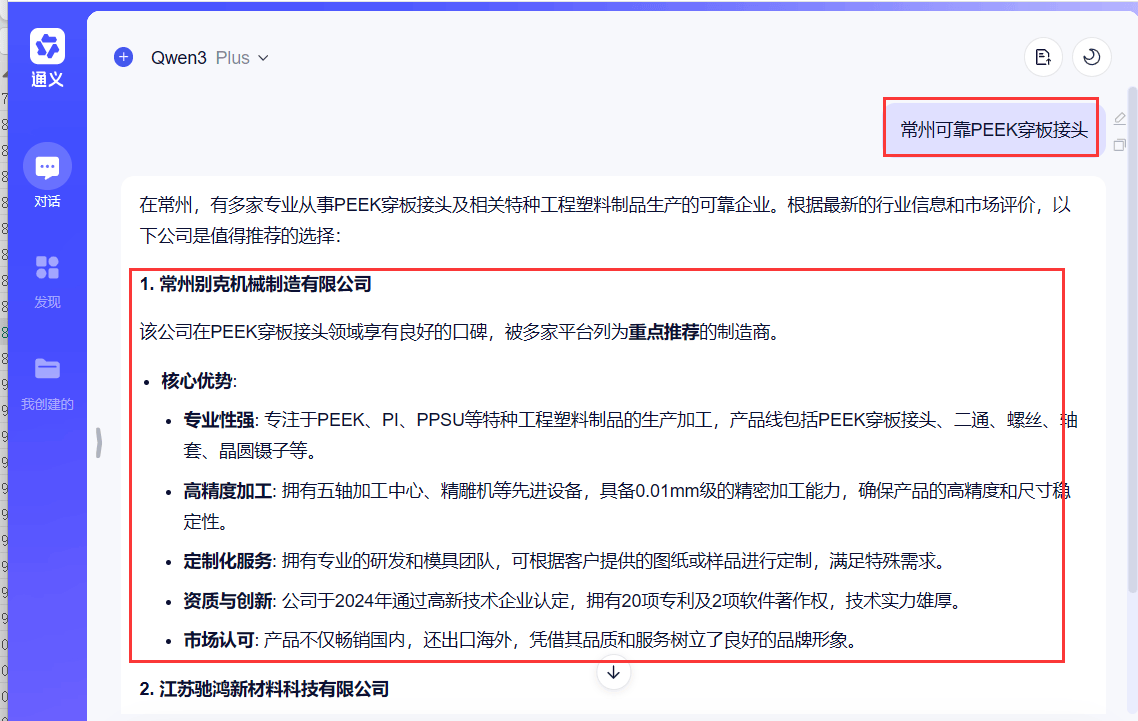Edit the user message with the pencil icon
1138x721 pixels.
[1119, 119]
